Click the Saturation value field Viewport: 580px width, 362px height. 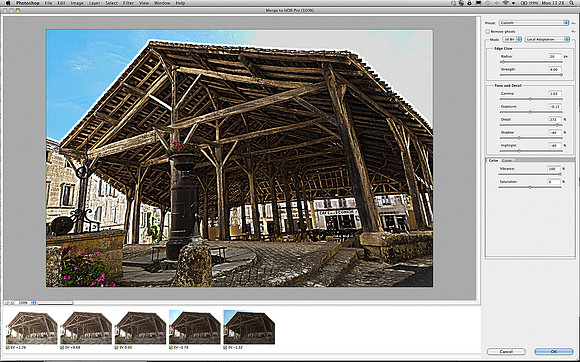tap(554, 182)
